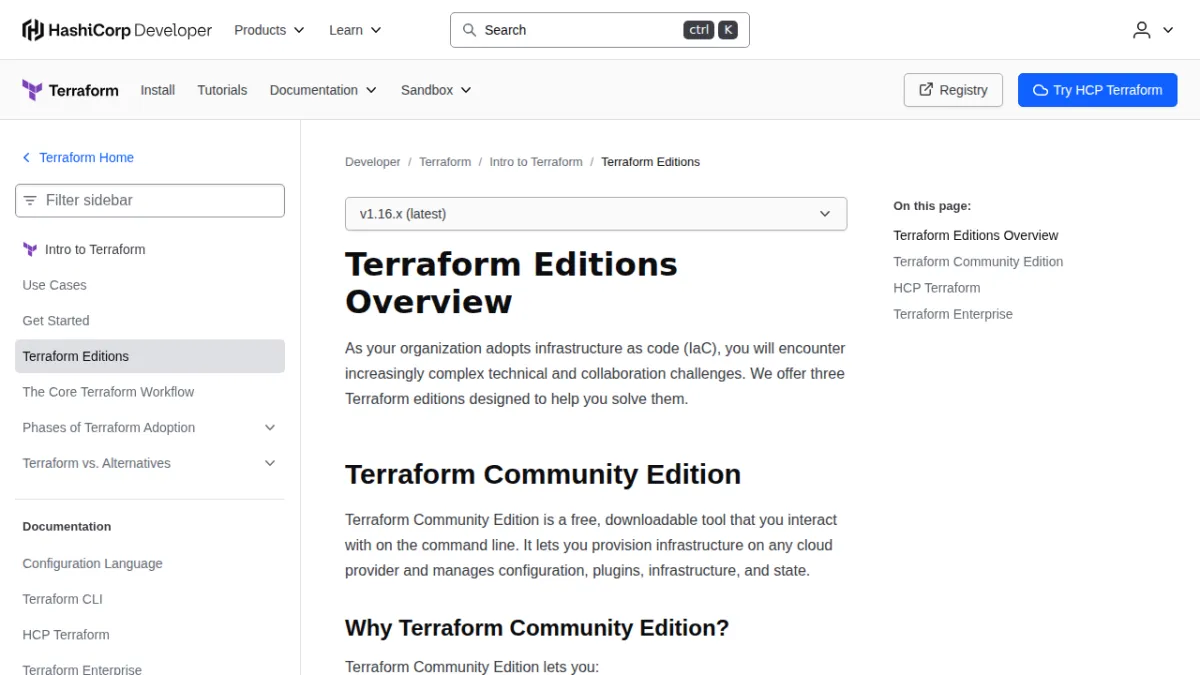Select Get Started in the sidebar
The image size is (1200, 675).
tap(150, 321)
